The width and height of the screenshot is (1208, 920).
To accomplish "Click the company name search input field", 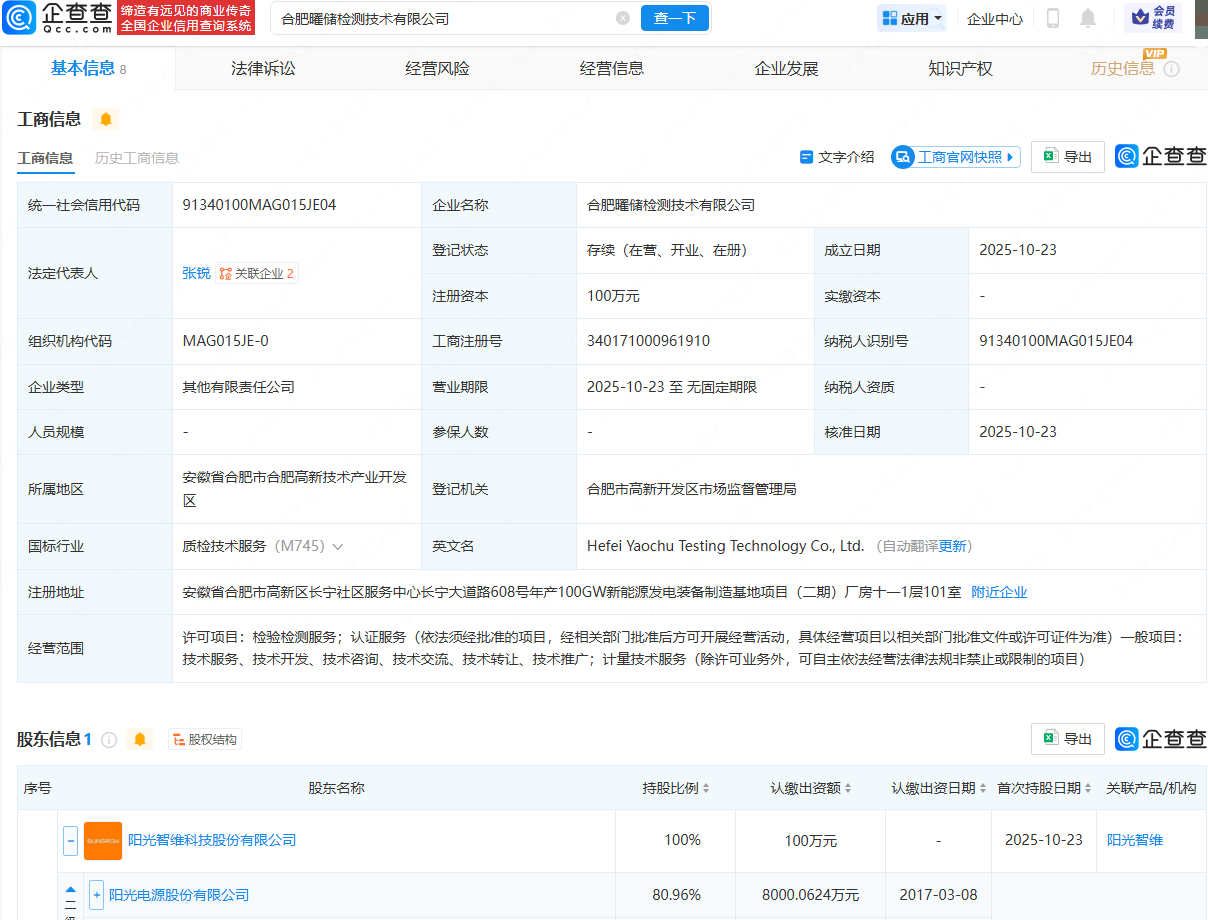I will (450, 18).
